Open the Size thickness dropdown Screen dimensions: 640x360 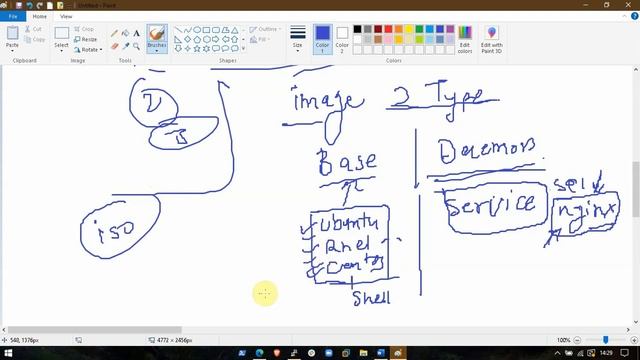tap(298, 39)
